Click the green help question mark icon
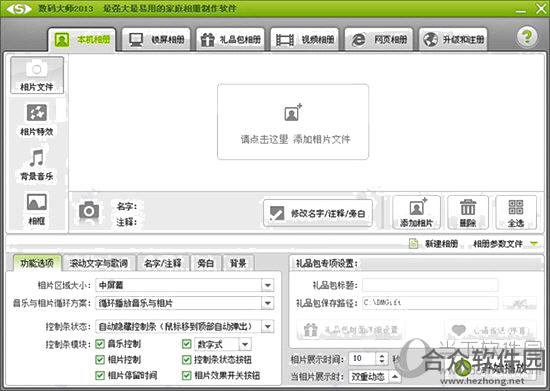This screenshot has height=391, width=550. [x=527, y=36]
